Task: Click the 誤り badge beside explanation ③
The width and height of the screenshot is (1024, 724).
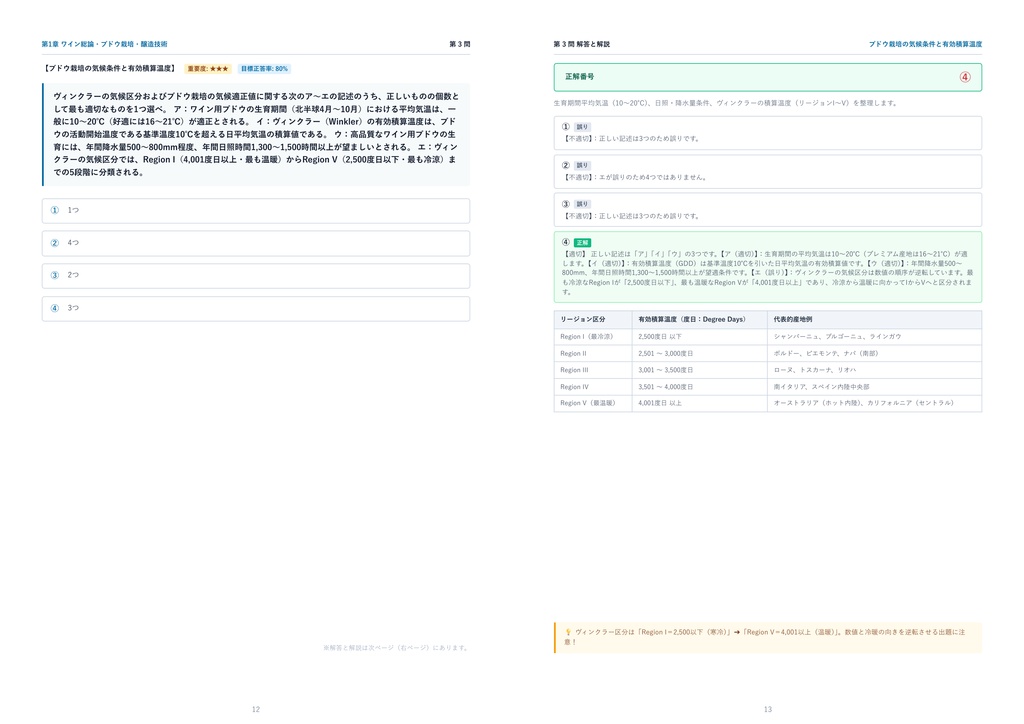Action: coord(582,204)
